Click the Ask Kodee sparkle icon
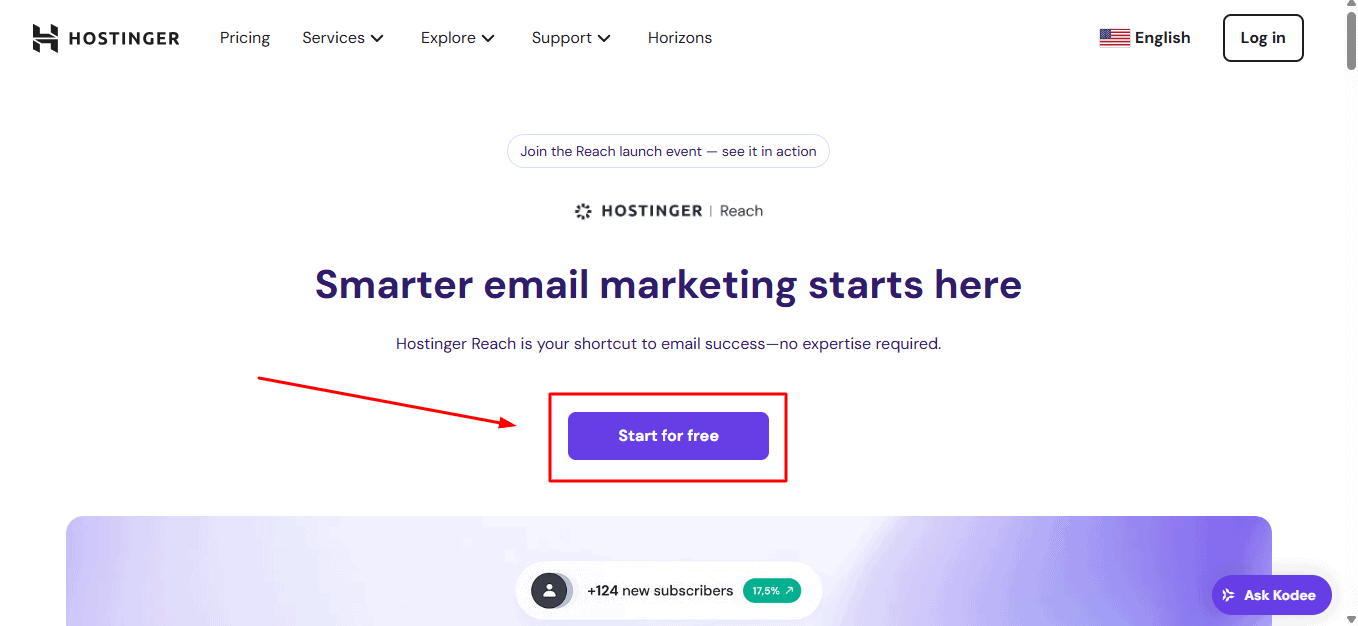The height and width of the screenshot is (626, 1358). (x=1229, y=595)
